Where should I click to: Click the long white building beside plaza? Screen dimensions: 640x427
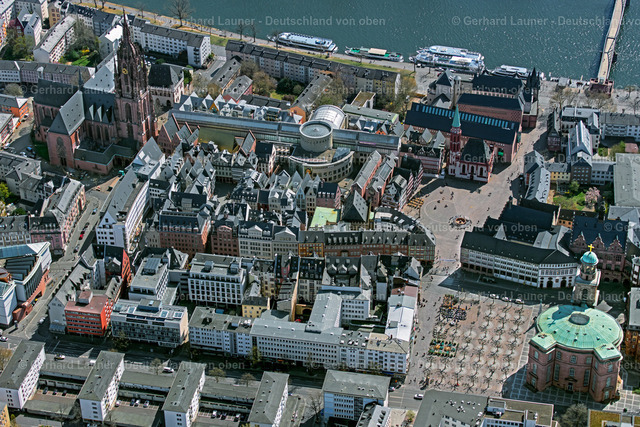point(517,262)
